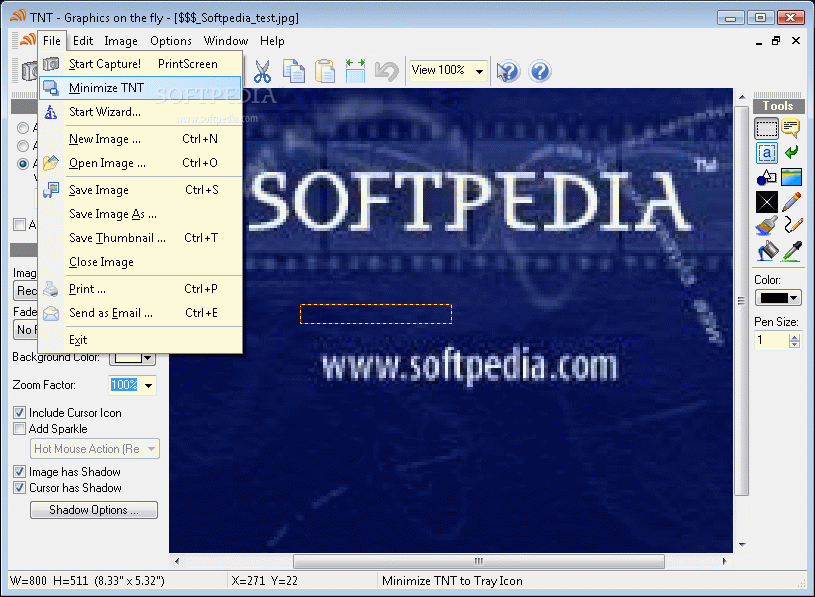Enable the Add Sparkle checkbox

pyautogui.click(x=19, y=429)
